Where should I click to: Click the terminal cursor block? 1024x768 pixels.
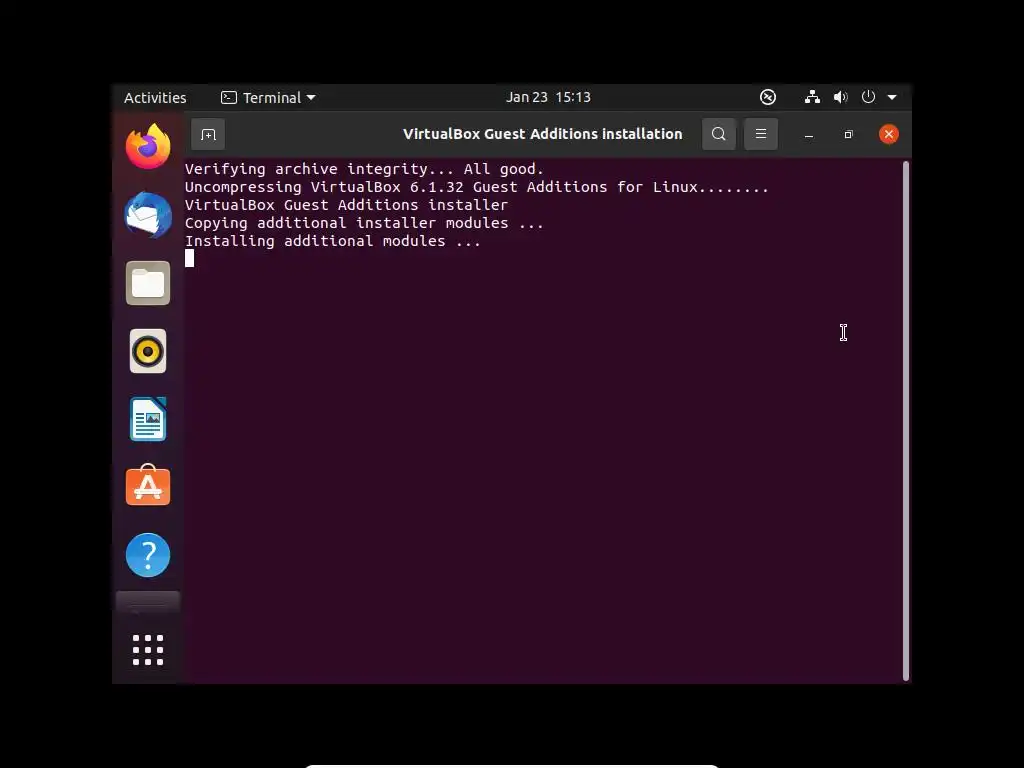point(189,259)
